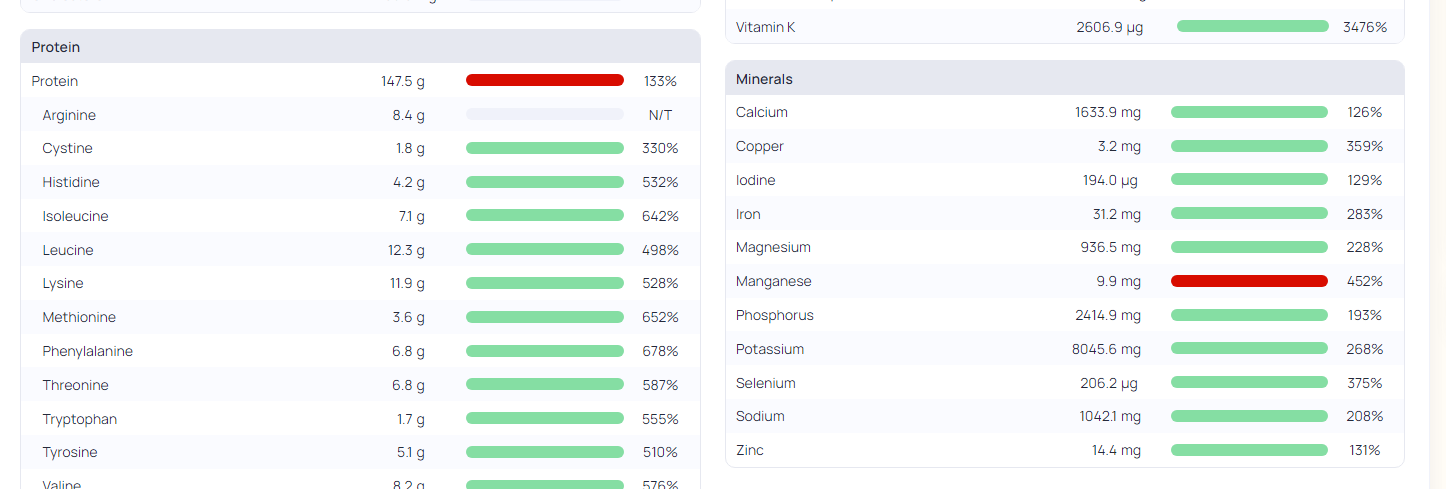Click Tryptophan's green progress bar
The image size is (1446, 489).
pyautogui.click(x=545, y=419)
